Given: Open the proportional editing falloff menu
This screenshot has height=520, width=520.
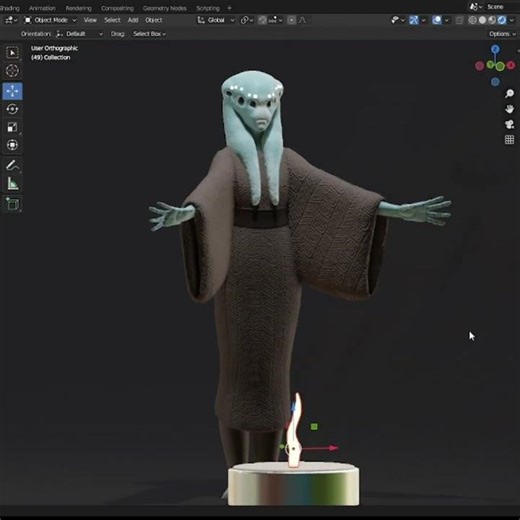Looking at the screenshot, I should pos(303,20).
